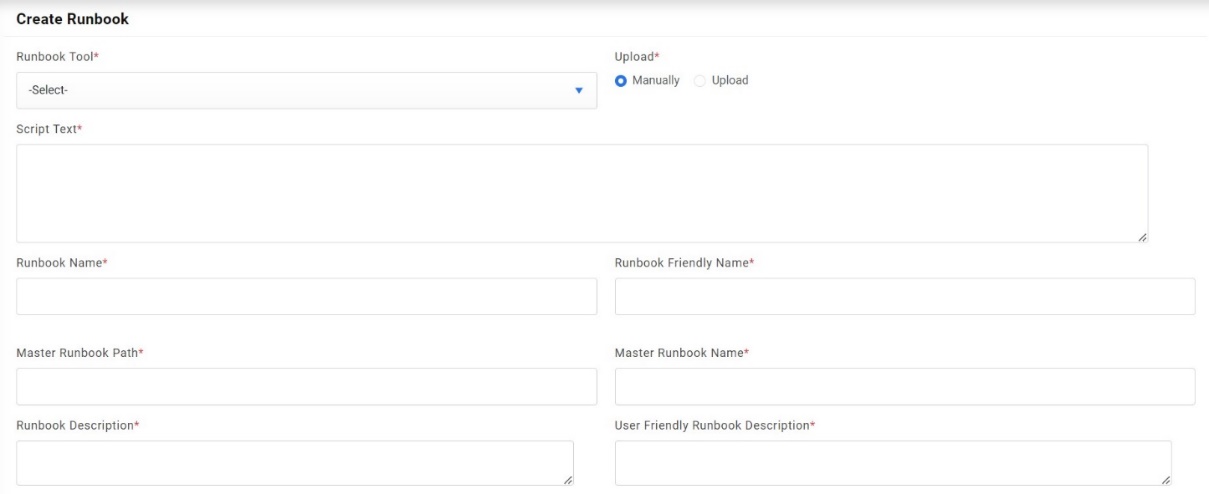Grab the Script Text resize handle
The height and width of the screenshot is (494, 1209).
(1142, 237)
